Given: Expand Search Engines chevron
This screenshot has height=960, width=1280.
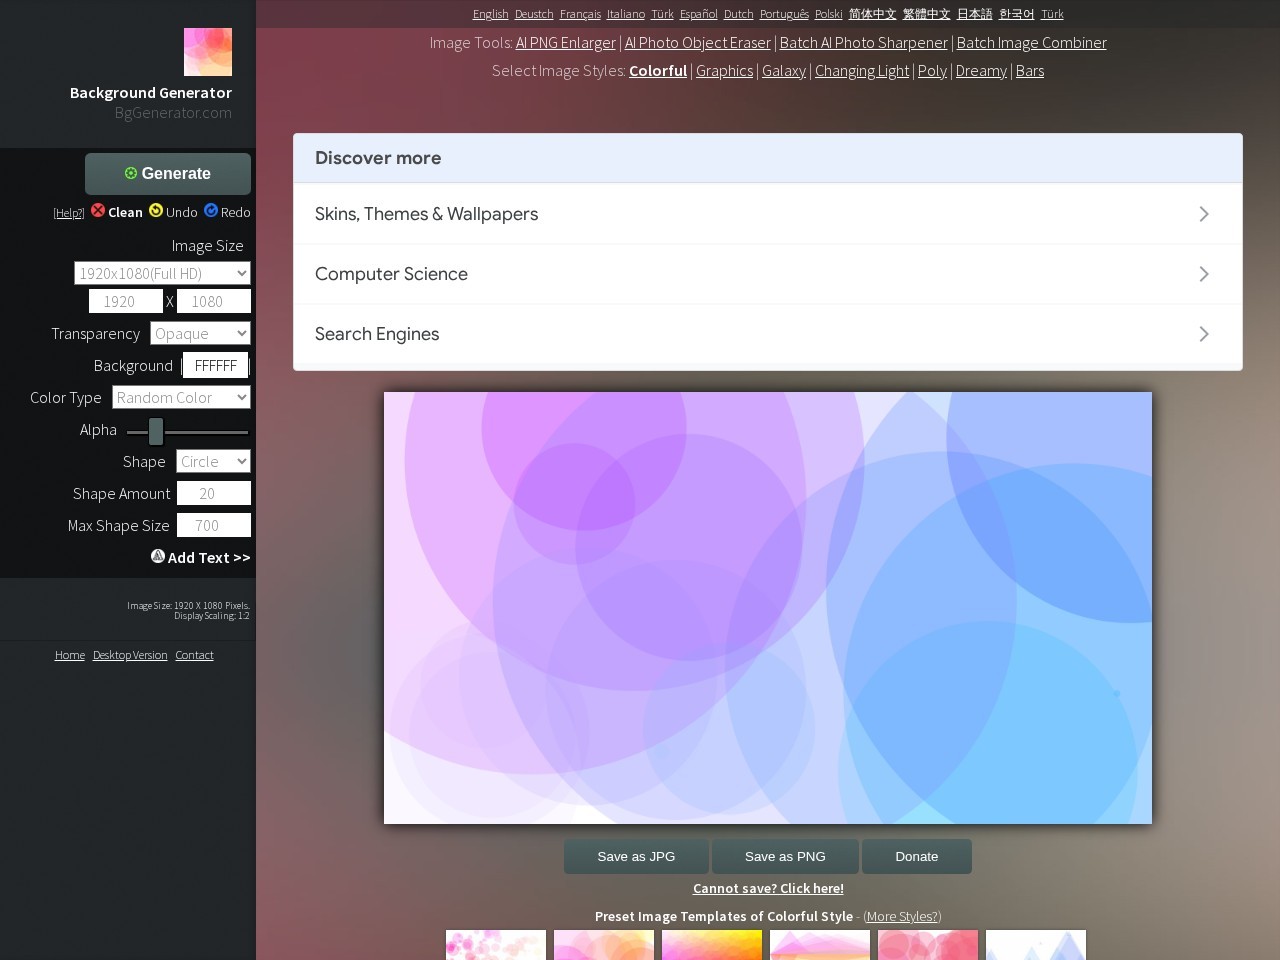Looking at the screenshot, I should [1204, 334].
